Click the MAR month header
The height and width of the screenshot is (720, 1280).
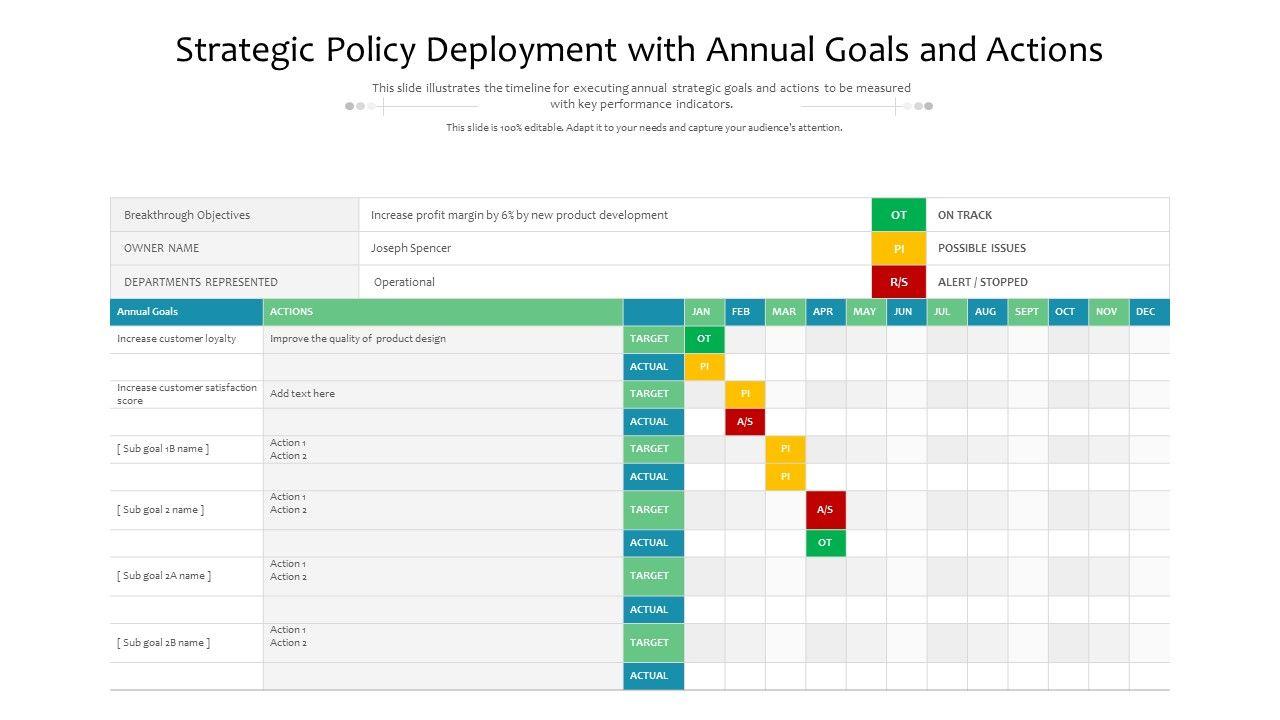[785, 312]
